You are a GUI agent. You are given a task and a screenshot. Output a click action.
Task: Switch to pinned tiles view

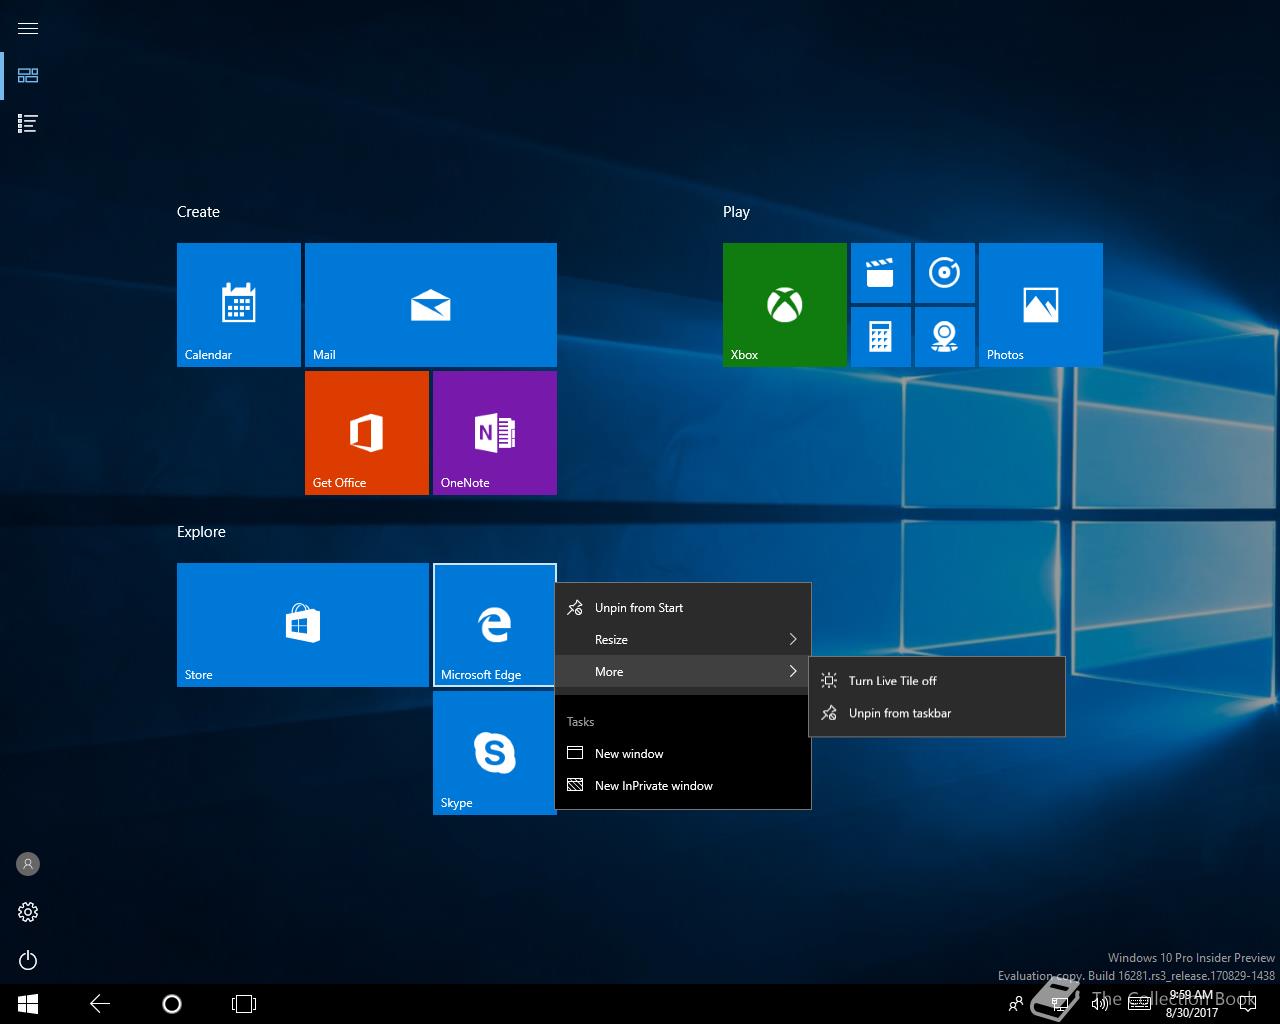coord(28,76)
